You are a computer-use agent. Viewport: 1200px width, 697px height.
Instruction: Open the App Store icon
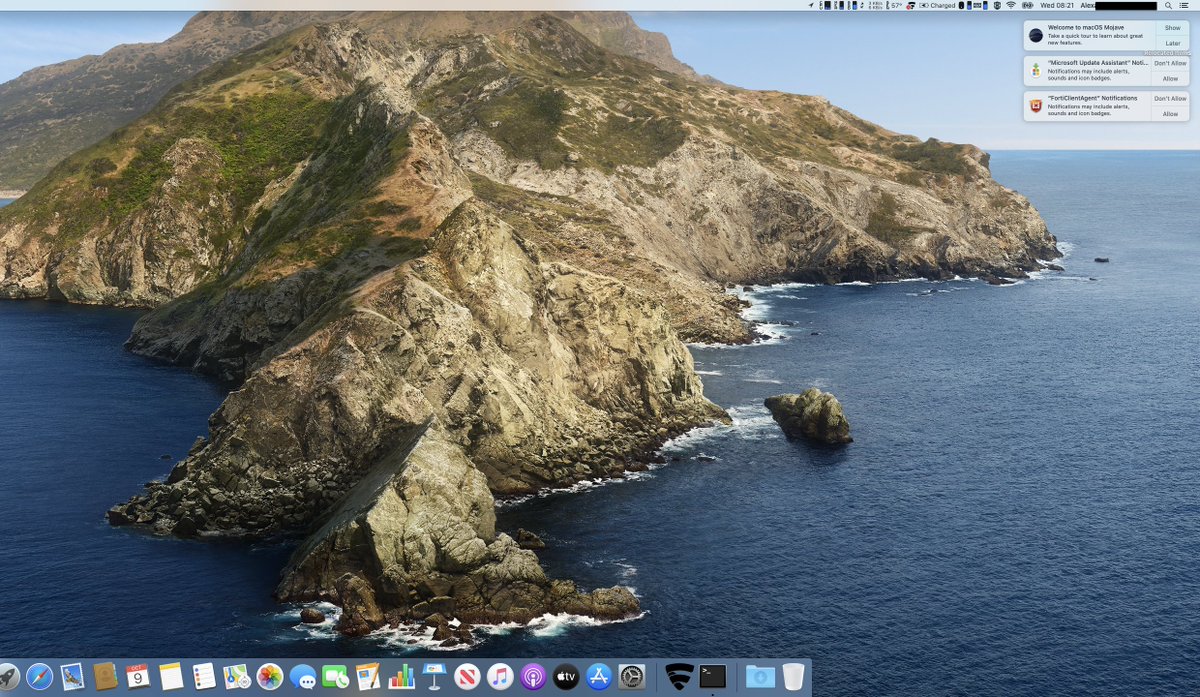click(599, 677)
